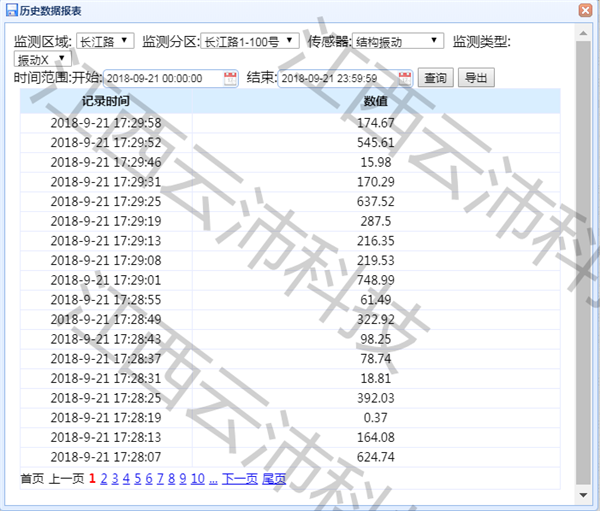Go to page 5
The image size is (600, 511).
click(x=138, y=478)
